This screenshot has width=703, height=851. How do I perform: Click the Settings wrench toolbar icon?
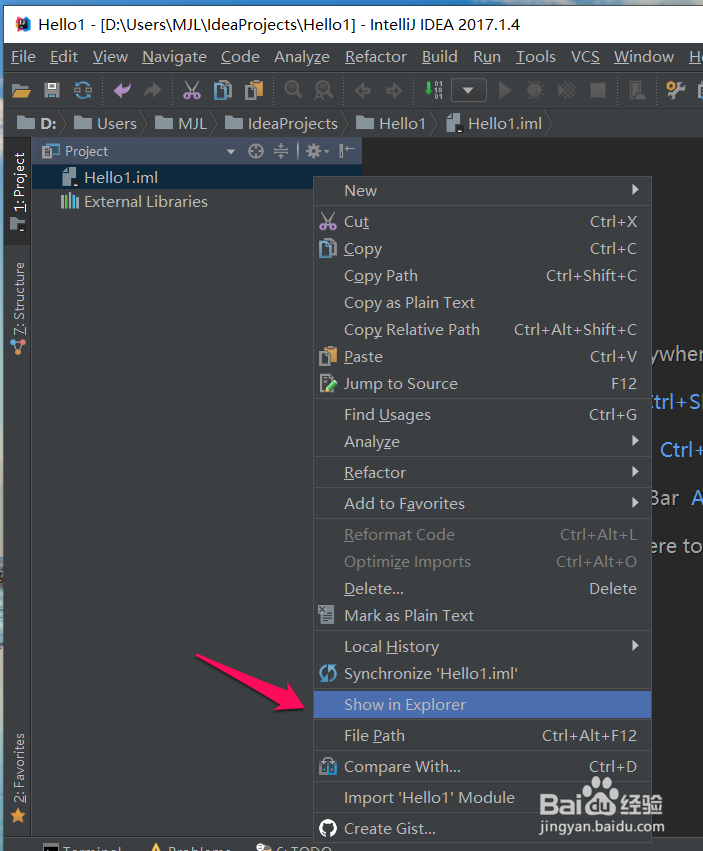point(675,90)
